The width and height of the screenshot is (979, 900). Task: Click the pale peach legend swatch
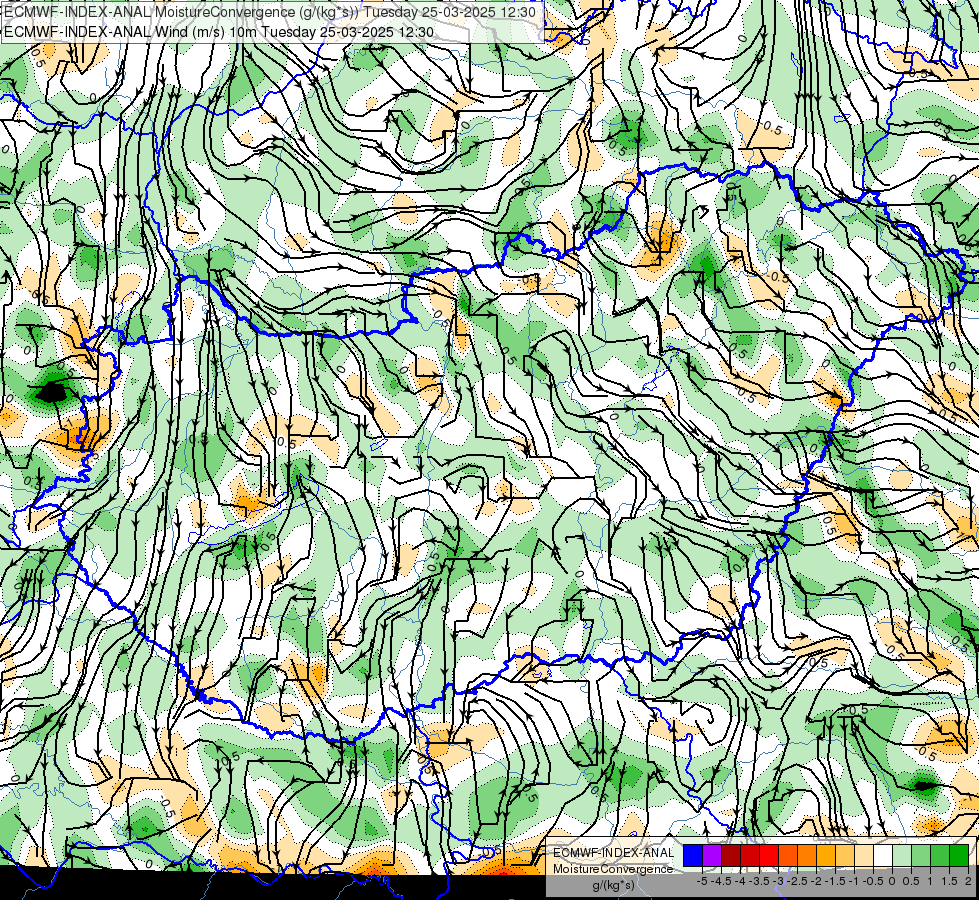(864, 855)
